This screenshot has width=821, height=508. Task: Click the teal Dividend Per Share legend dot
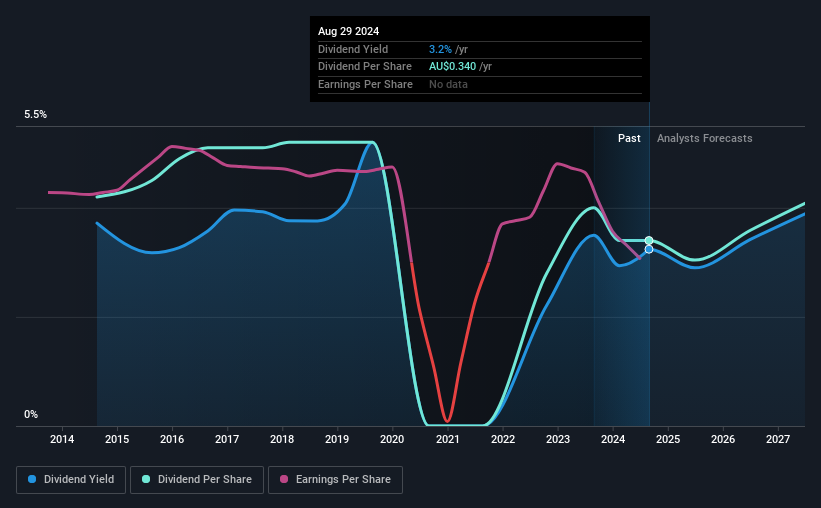(146, 479)
